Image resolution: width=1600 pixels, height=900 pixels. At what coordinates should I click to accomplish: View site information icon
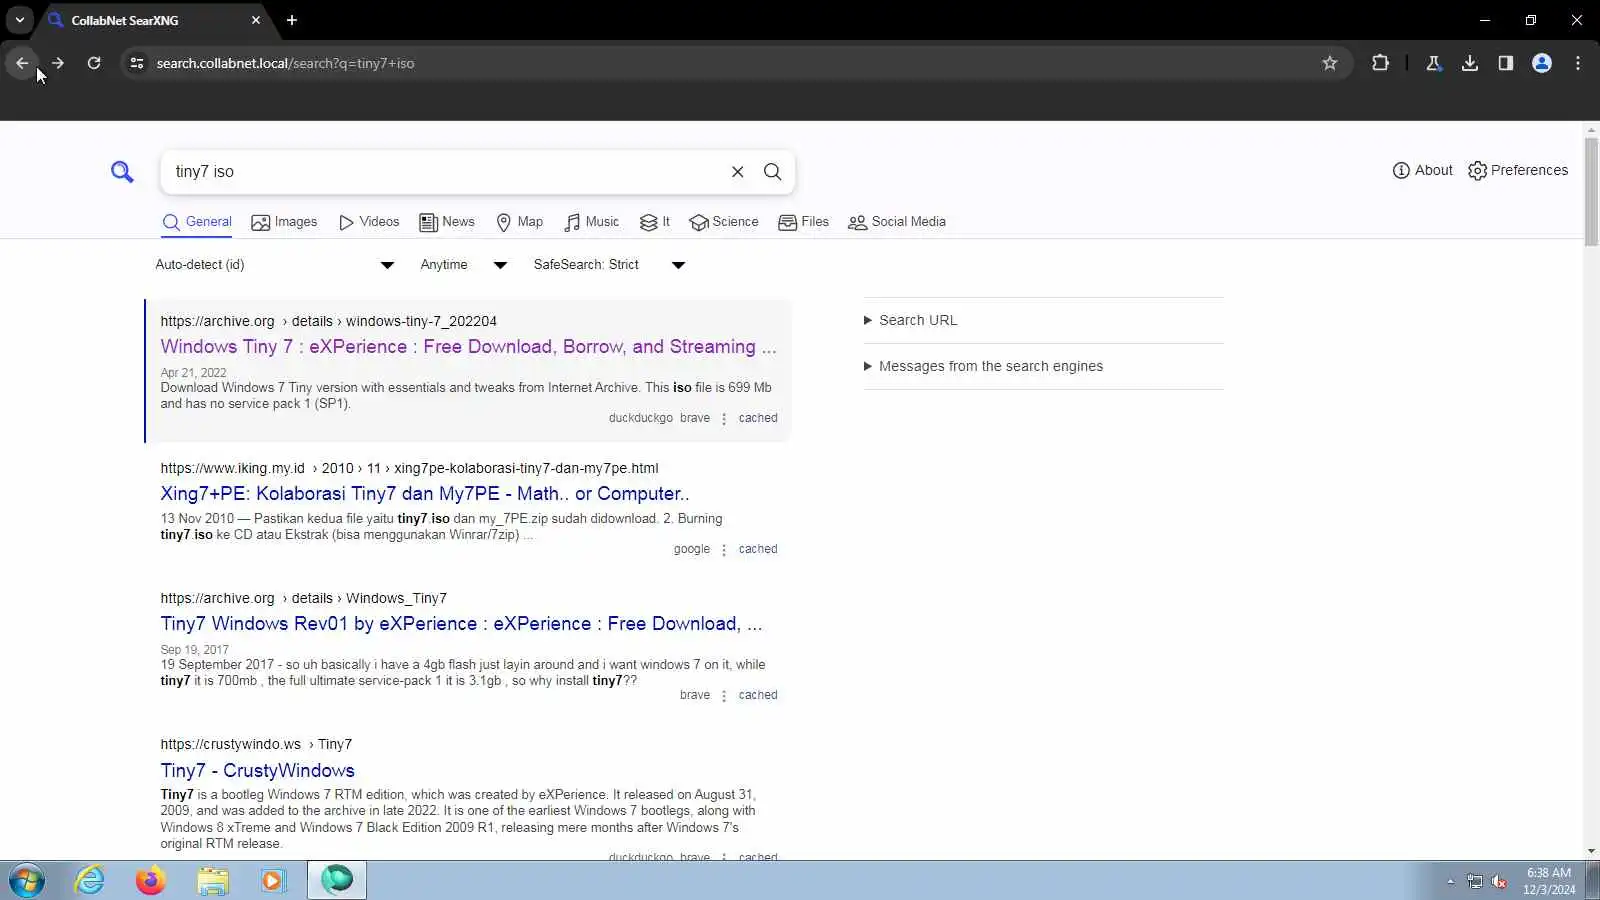point(137,63)
